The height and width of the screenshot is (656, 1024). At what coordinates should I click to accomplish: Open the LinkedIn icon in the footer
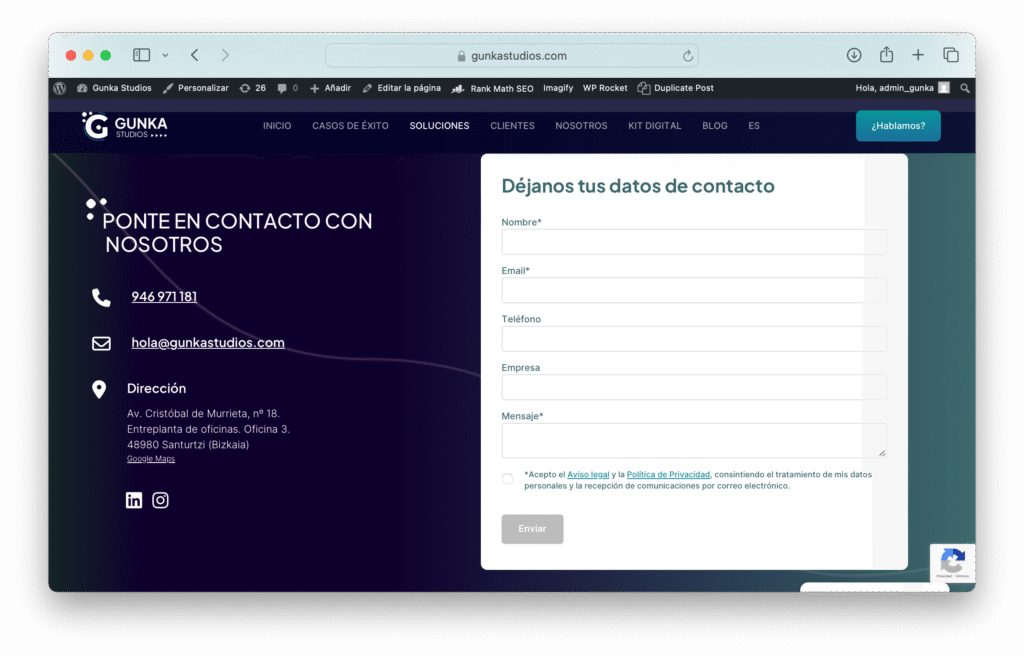[133, 500]
